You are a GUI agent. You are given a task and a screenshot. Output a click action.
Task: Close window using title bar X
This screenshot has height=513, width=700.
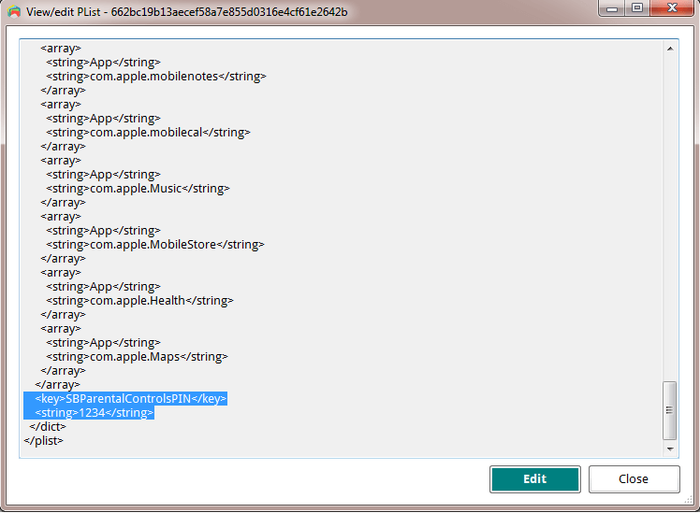coord(672,8)
